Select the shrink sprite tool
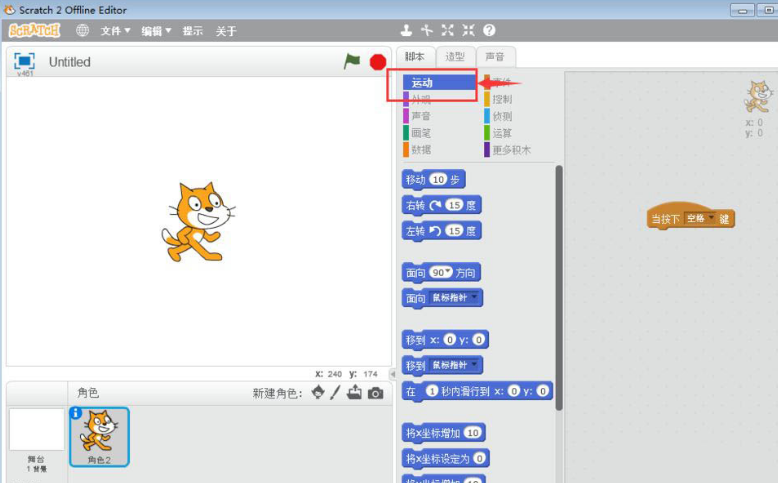778x483 pixels. [468, 30]
